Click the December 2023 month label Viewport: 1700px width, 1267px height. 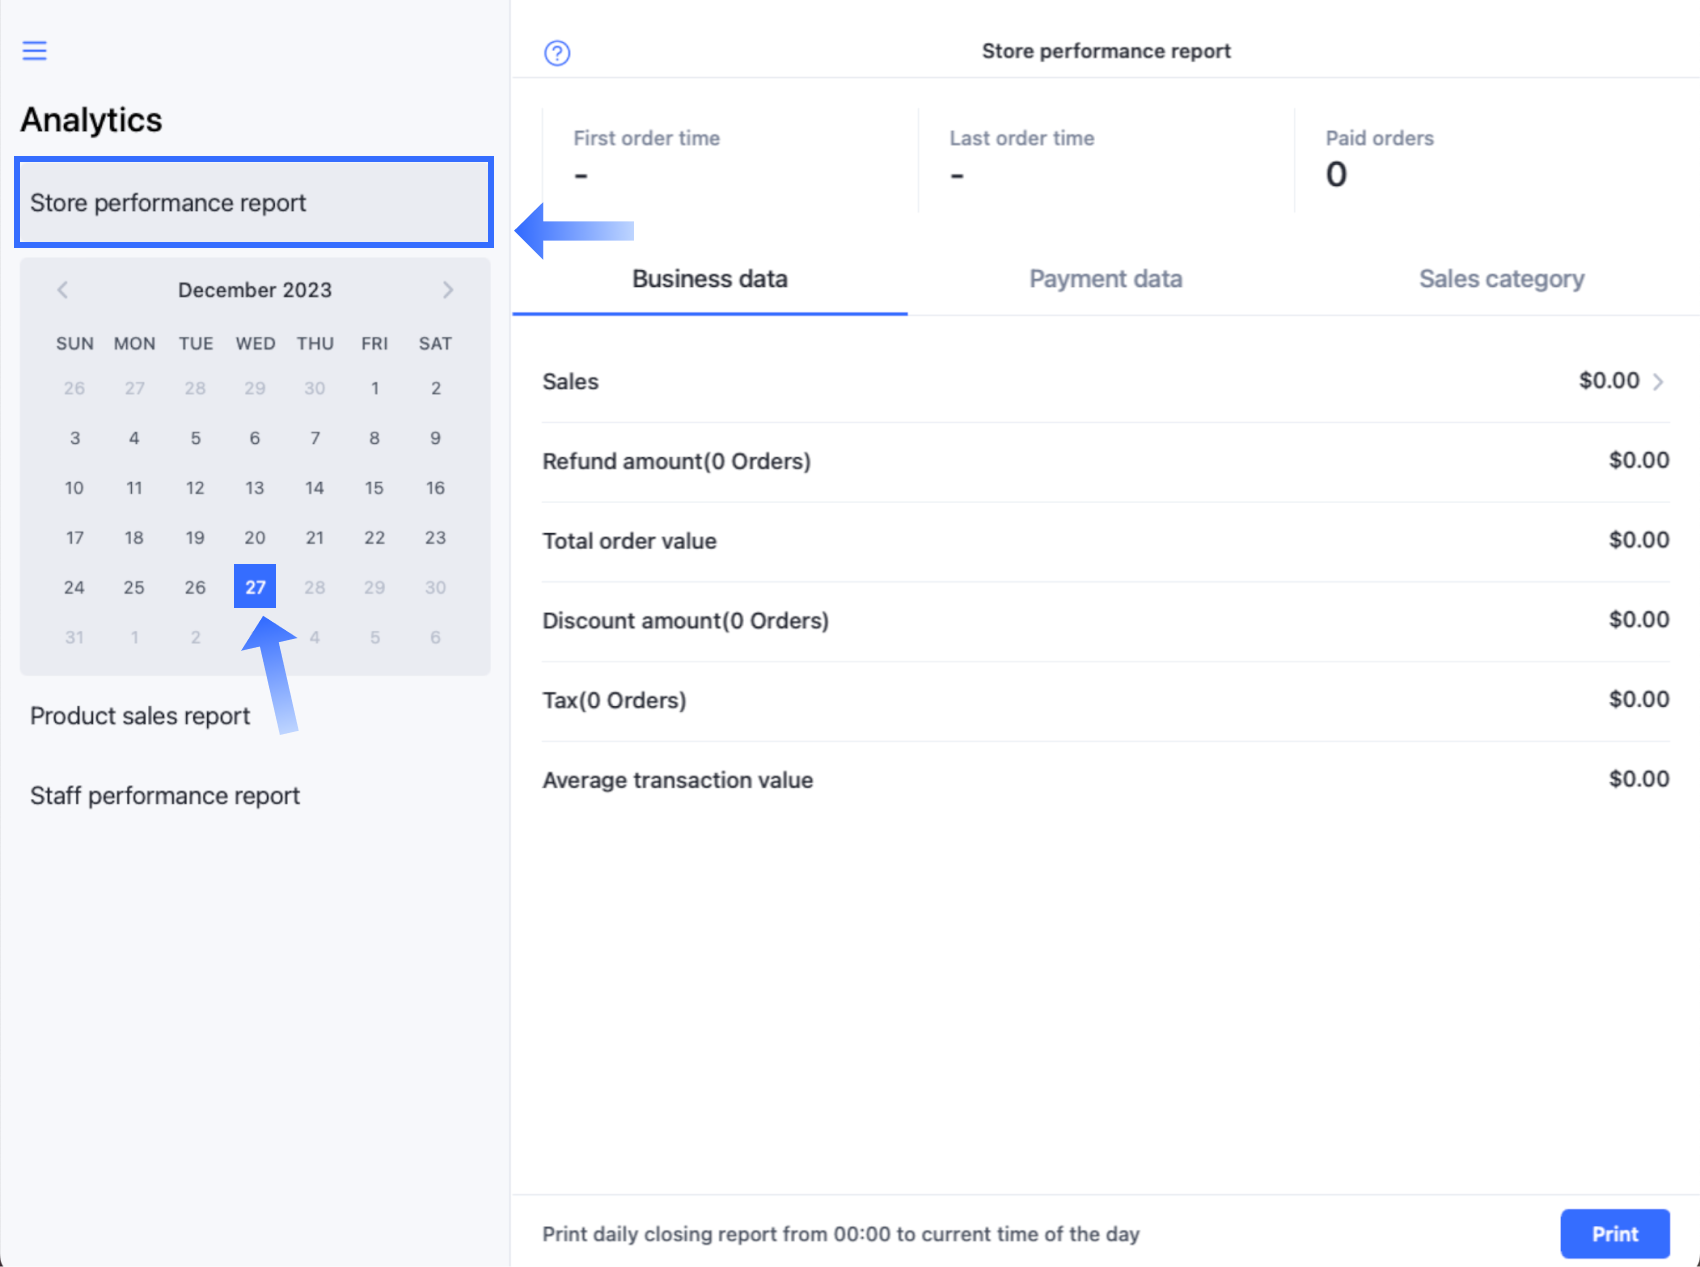point(254,290)
